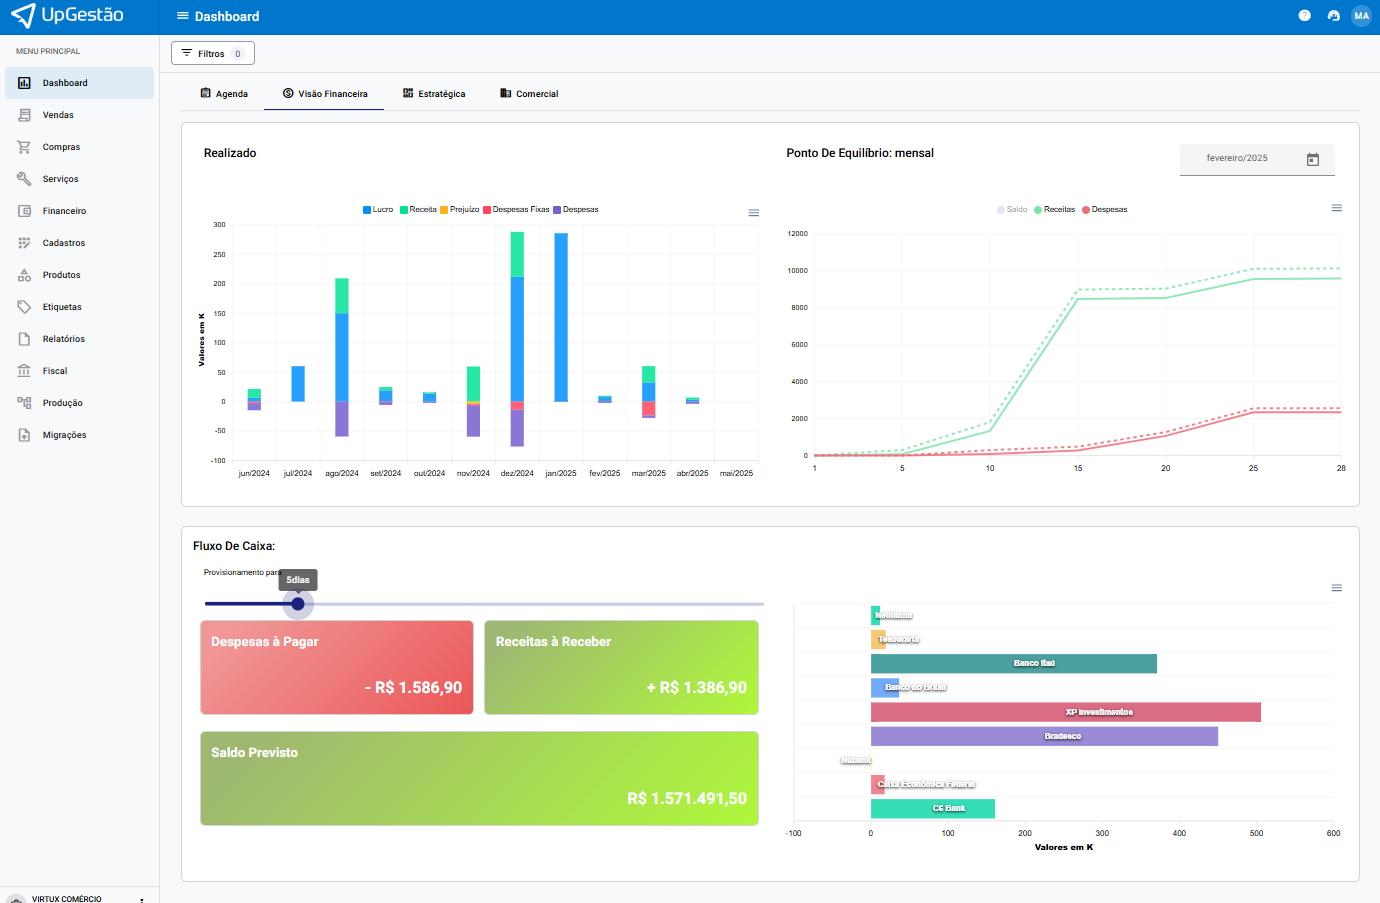The width and height of the screenshot is (1380, 903).
Task: Open calendar picker for fevereiro/2025
Action: 1313,159
